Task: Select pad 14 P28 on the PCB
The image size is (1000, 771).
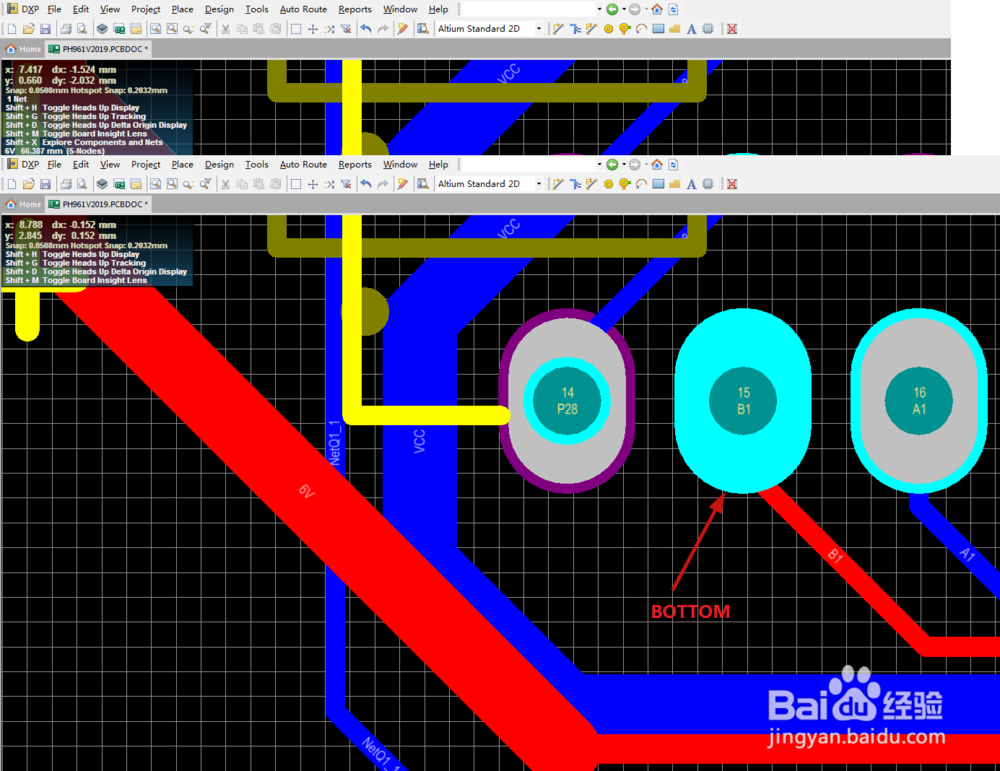Action: [x=567, y=400]
